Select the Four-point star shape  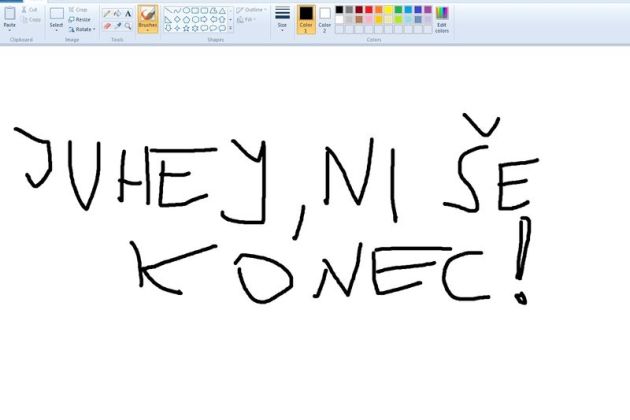click(177, 29)
